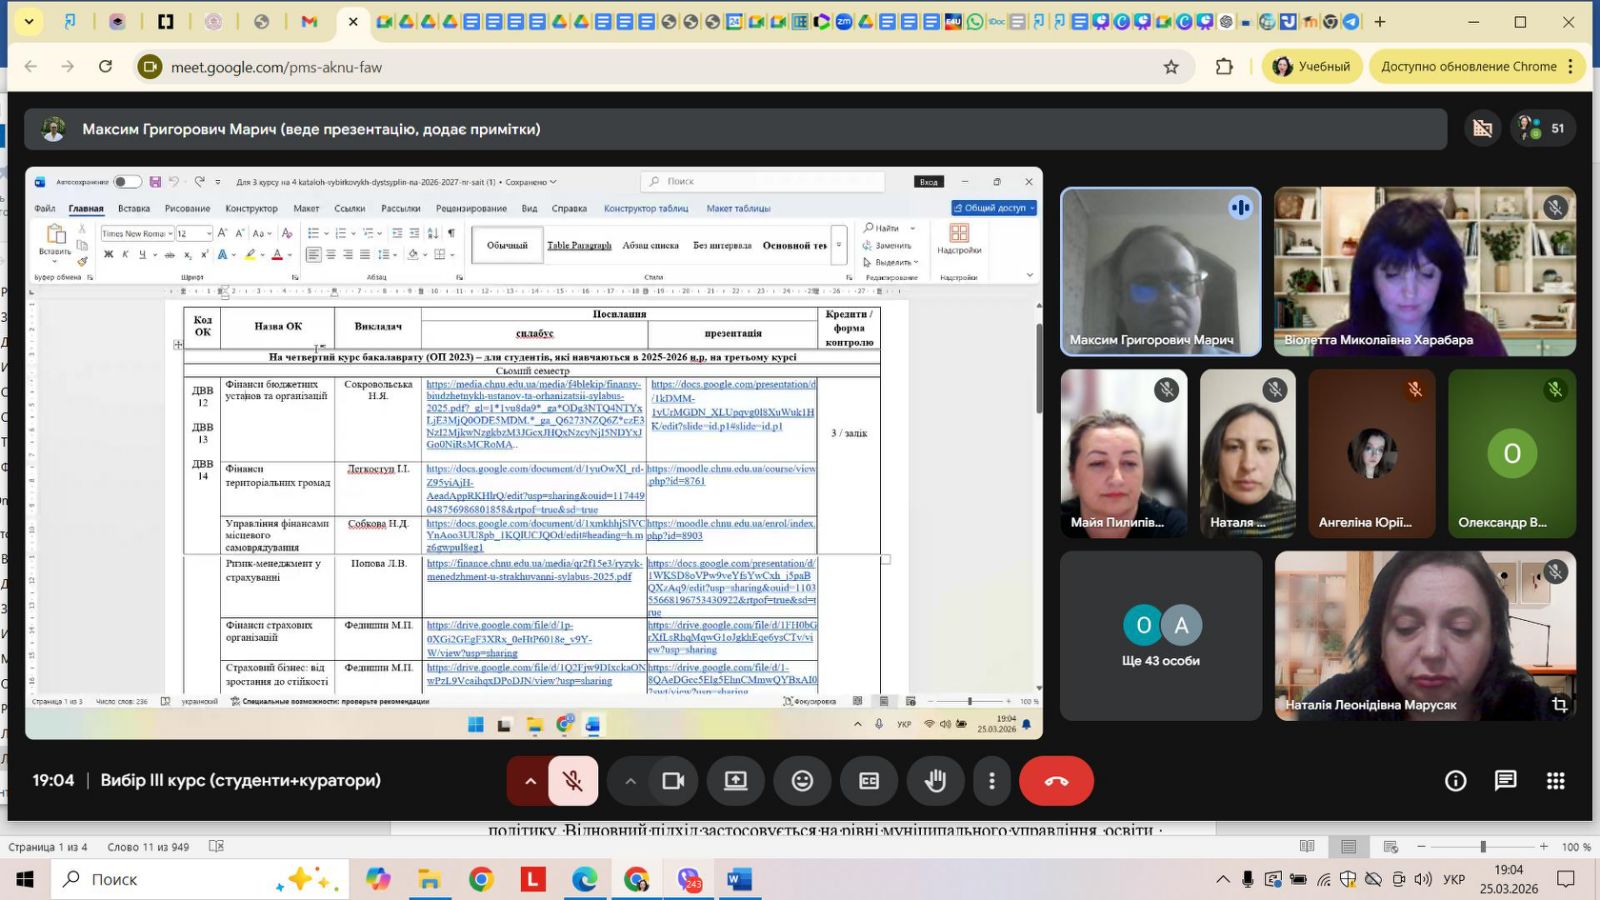This screenshot has width=1600, height=900.
Task: Open video settings arrow beside camera
Action: [630, 781]
